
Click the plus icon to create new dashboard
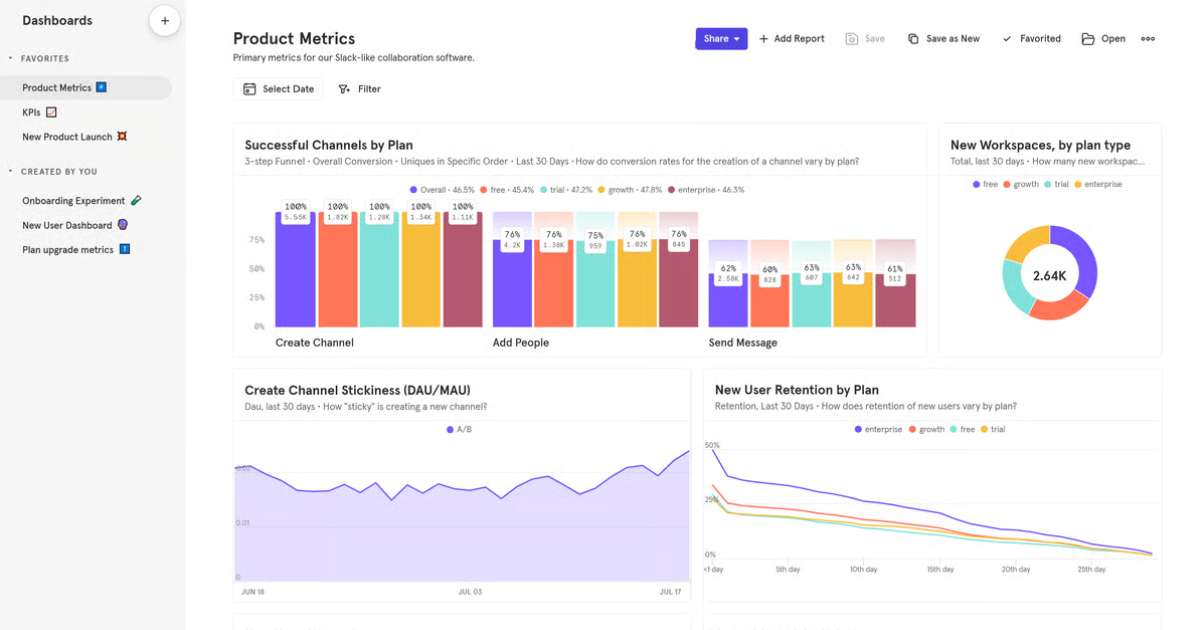pyautogui.click(x=165, y=21)
